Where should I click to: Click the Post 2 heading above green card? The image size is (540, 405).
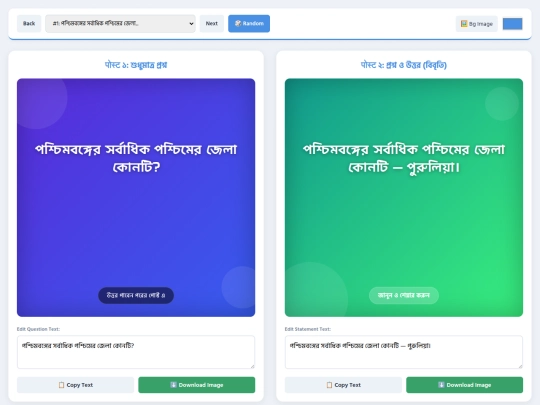tap(404, 65)
